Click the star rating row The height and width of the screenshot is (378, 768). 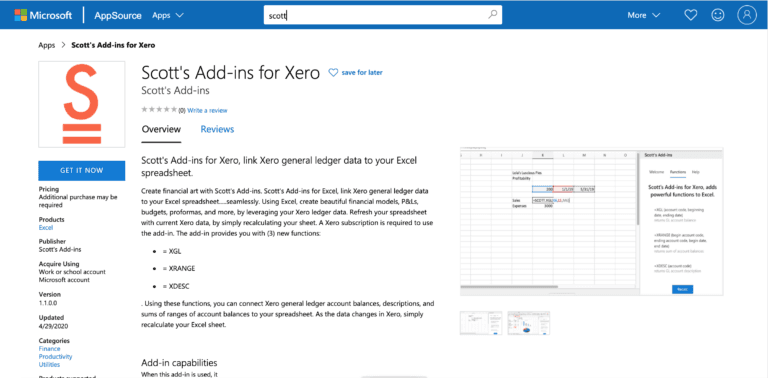click(159, 110)
